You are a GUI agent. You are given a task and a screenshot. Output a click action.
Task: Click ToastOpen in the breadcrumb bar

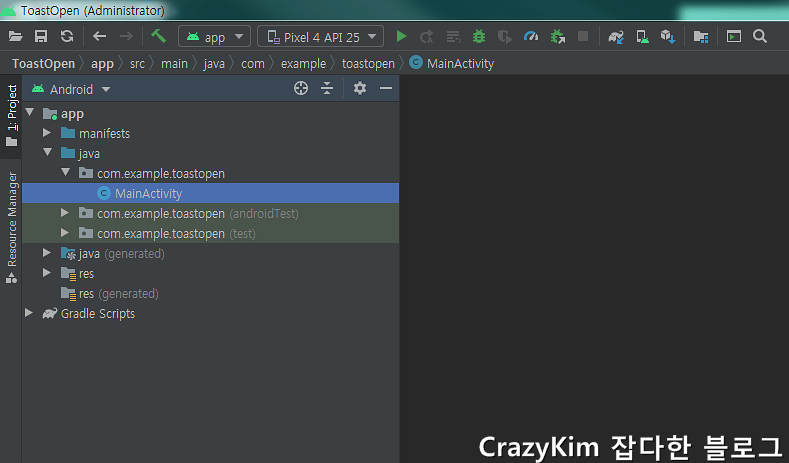point(43,63)
